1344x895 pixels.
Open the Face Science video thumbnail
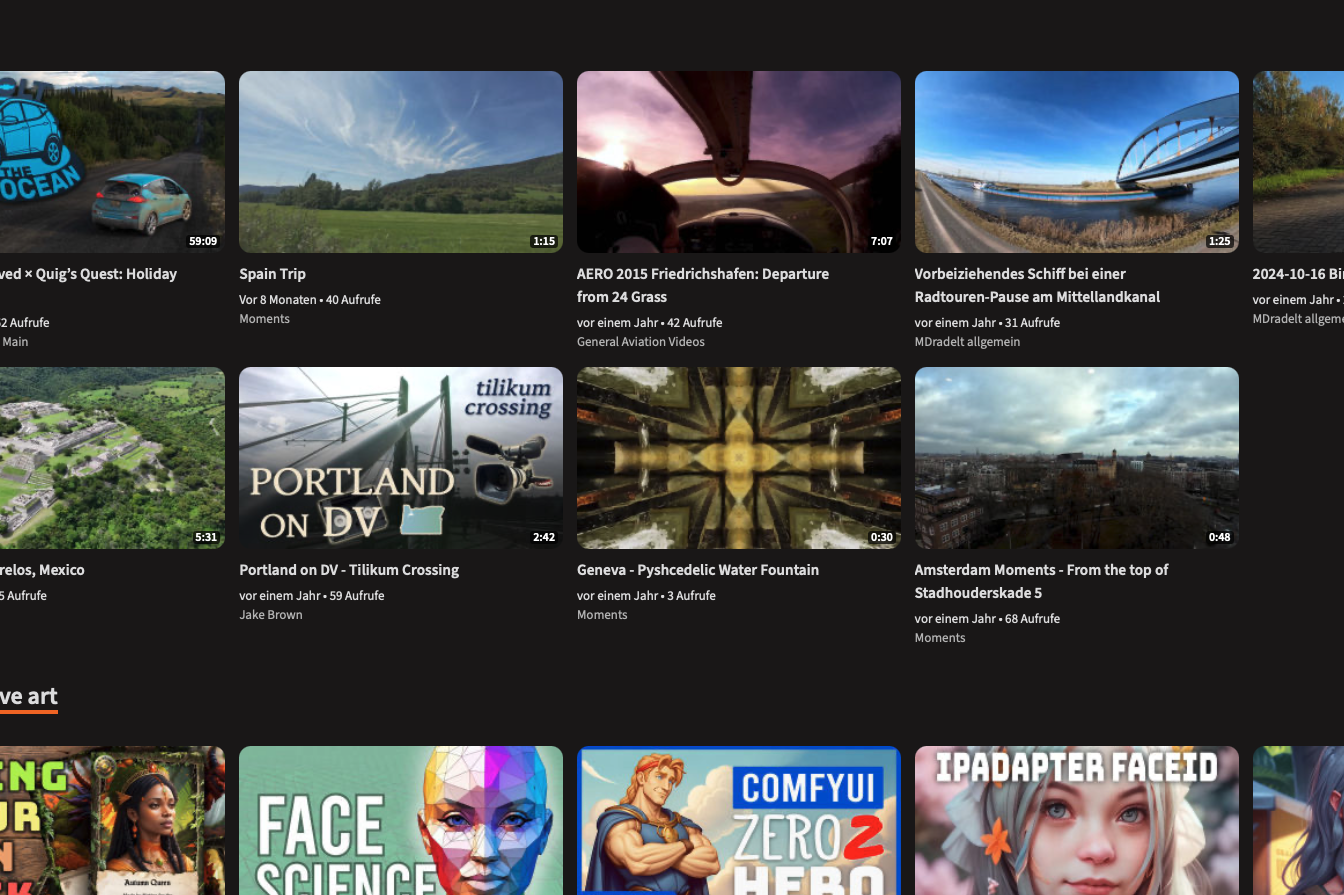click(x=400, y=820)
